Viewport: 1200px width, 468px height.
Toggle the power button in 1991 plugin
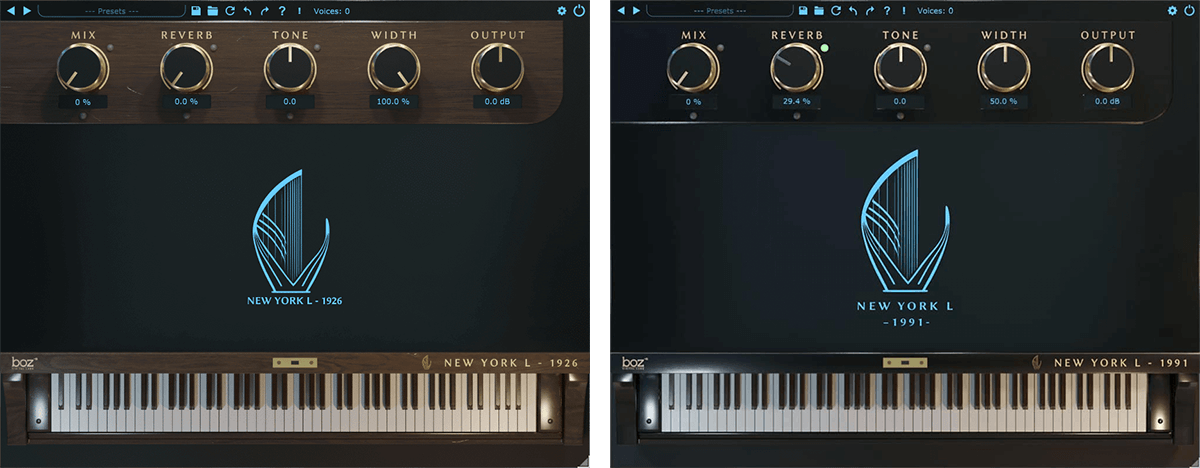(x=1188, y=11)
